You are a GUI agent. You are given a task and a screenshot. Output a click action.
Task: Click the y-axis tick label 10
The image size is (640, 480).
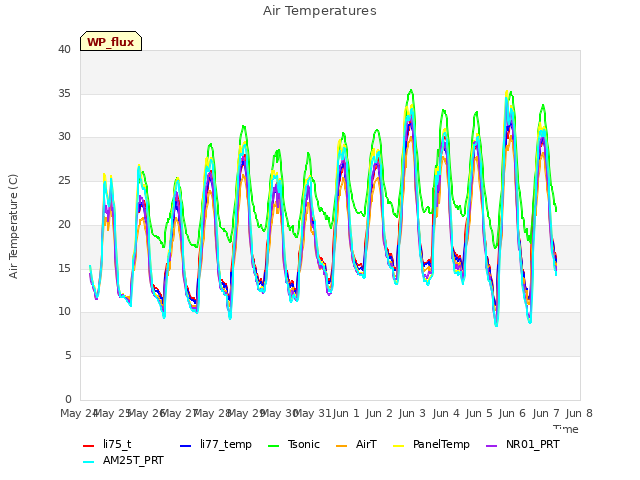tap(64, 312)
